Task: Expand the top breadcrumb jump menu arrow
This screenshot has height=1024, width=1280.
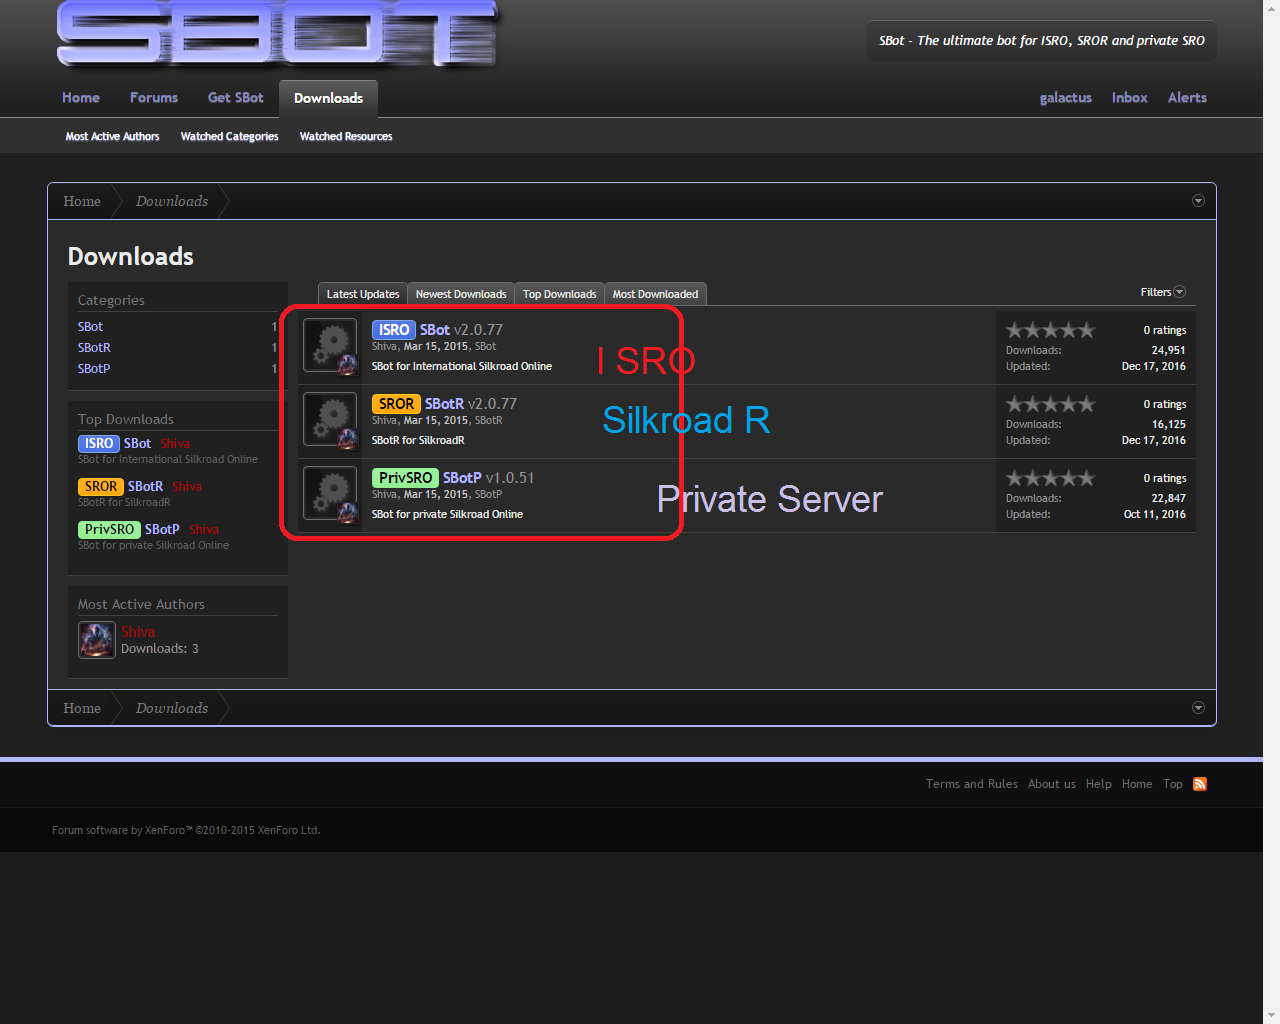Action: pyautogui.click(x=1198, y=201)
